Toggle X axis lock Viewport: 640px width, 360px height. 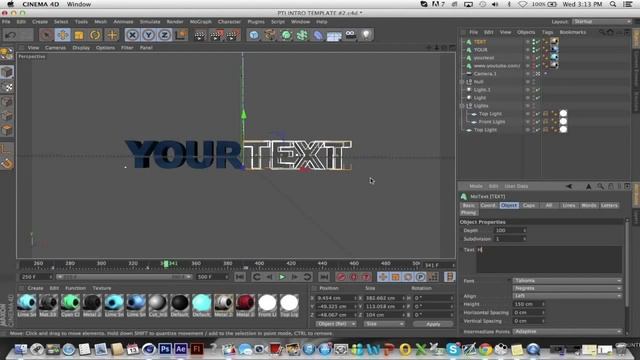(132, 35)
